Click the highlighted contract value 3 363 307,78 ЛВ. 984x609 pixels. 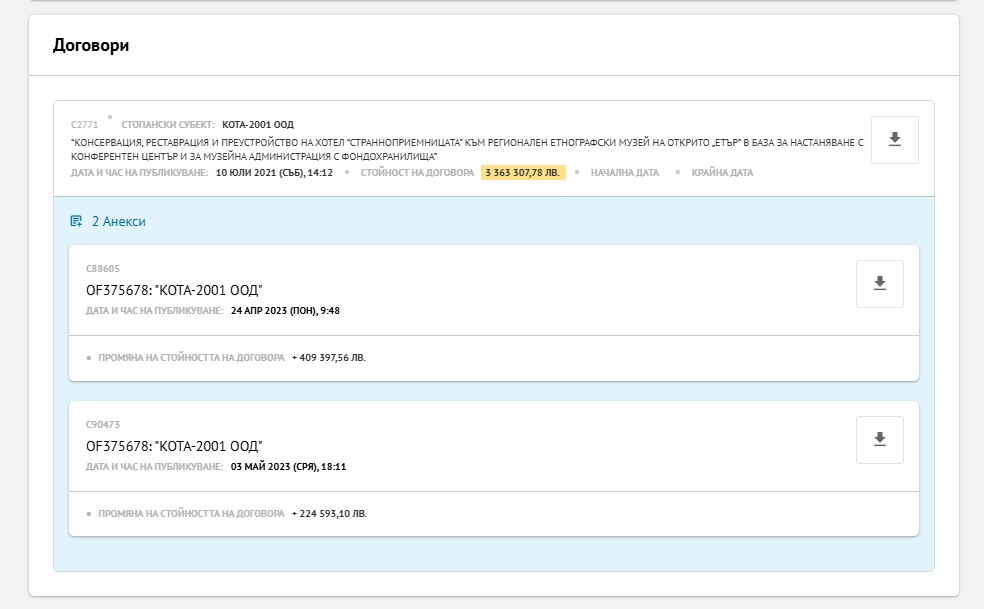(522, 173)
